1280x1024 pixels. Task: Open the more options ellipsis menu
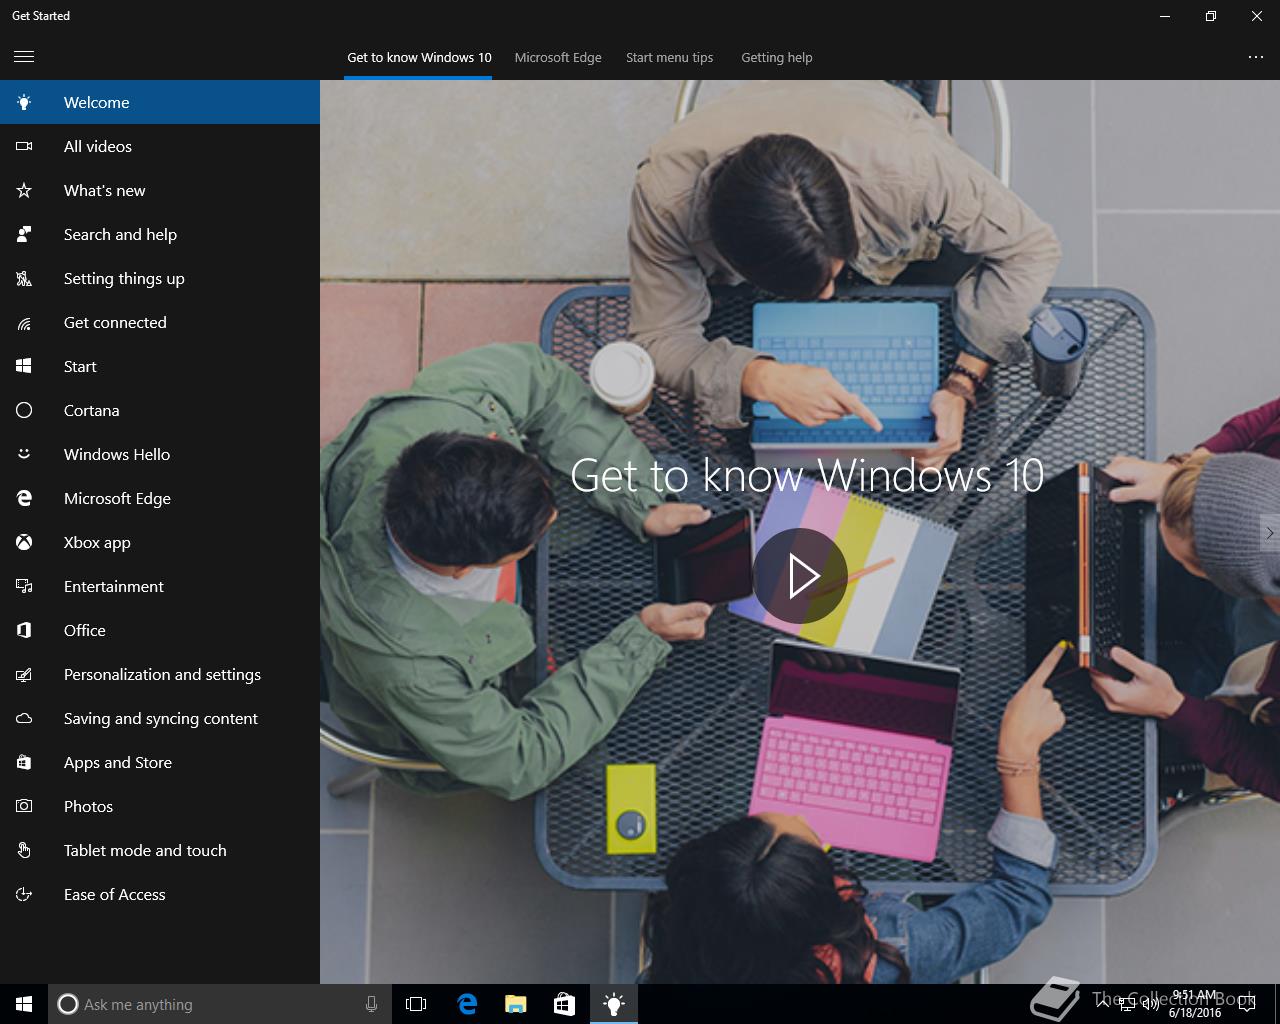[1256, 57]
